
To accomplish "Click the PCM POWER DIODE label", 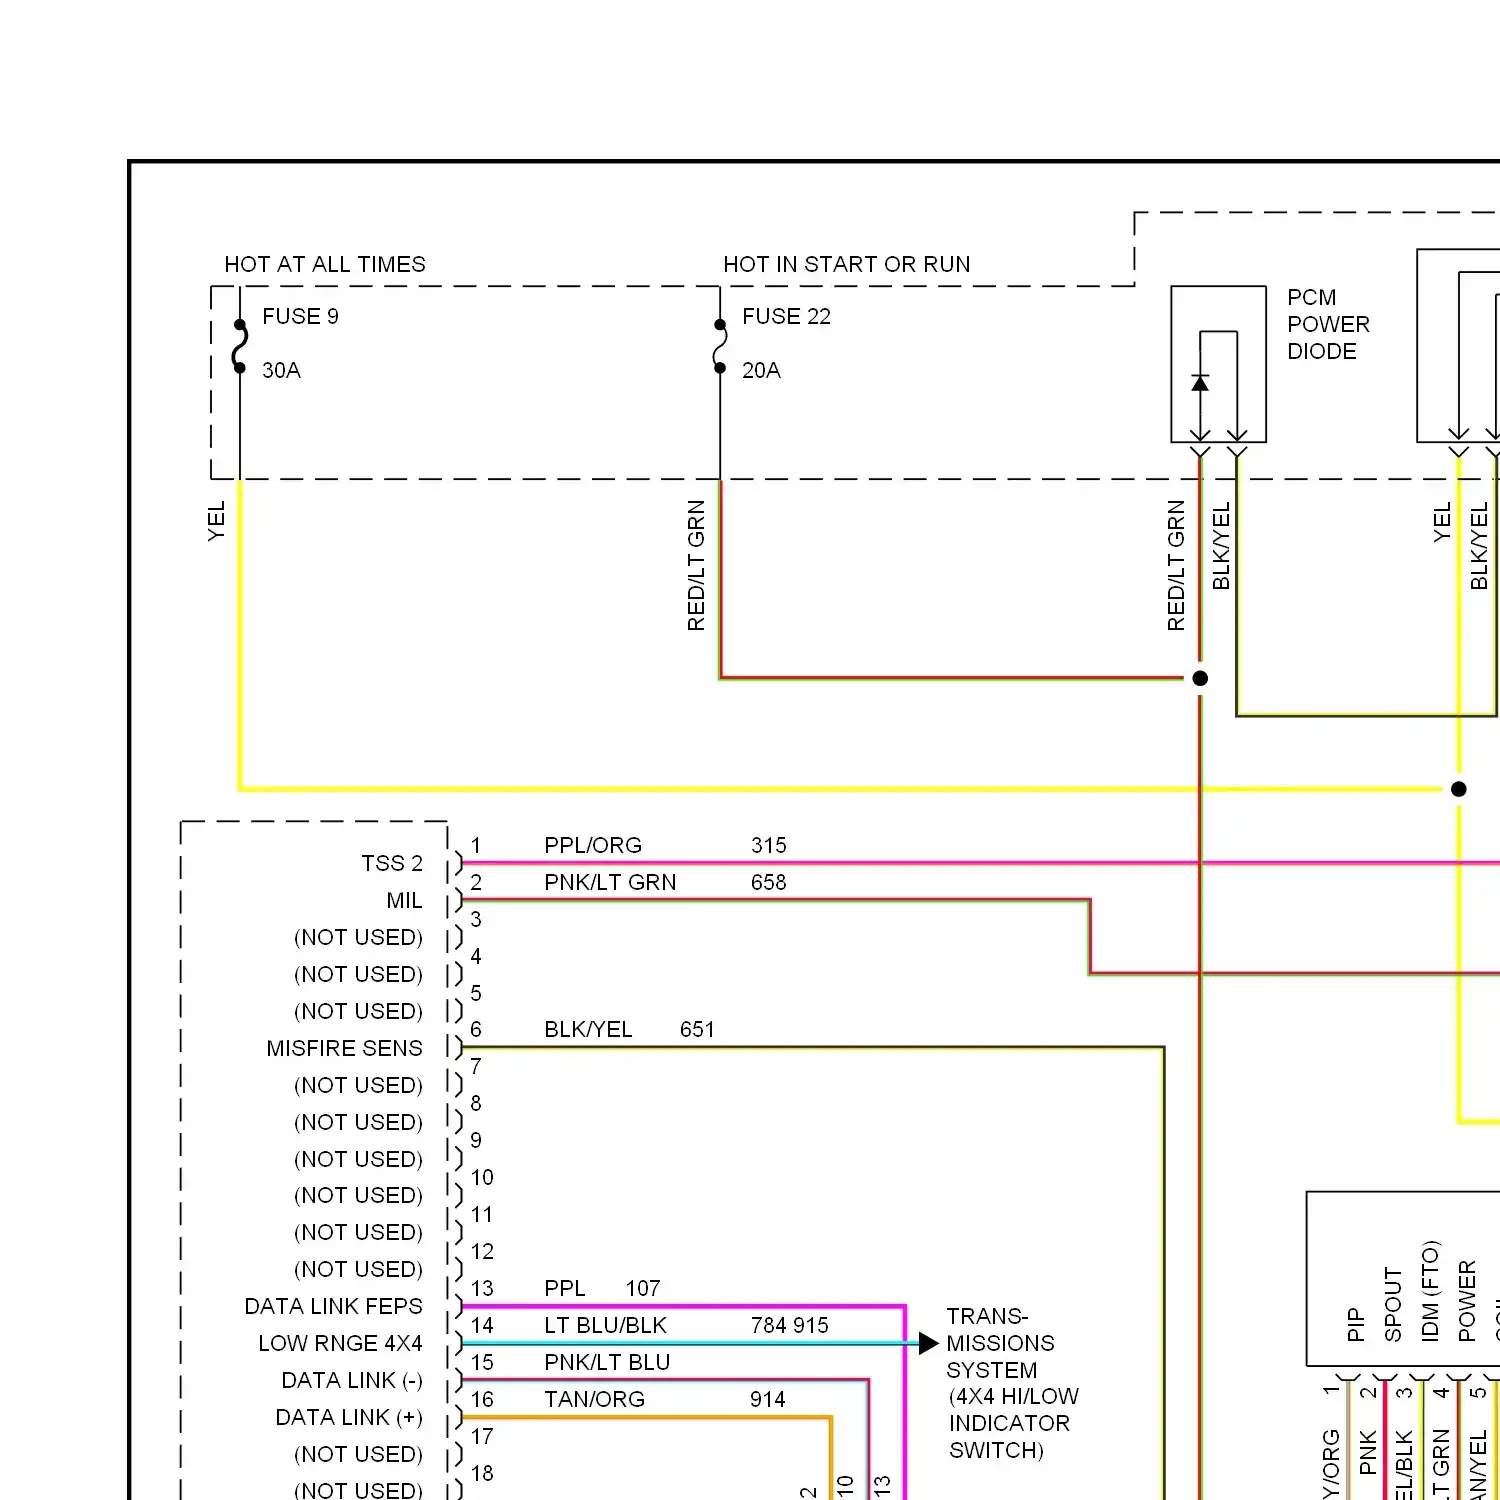I will coord(1328,324).
